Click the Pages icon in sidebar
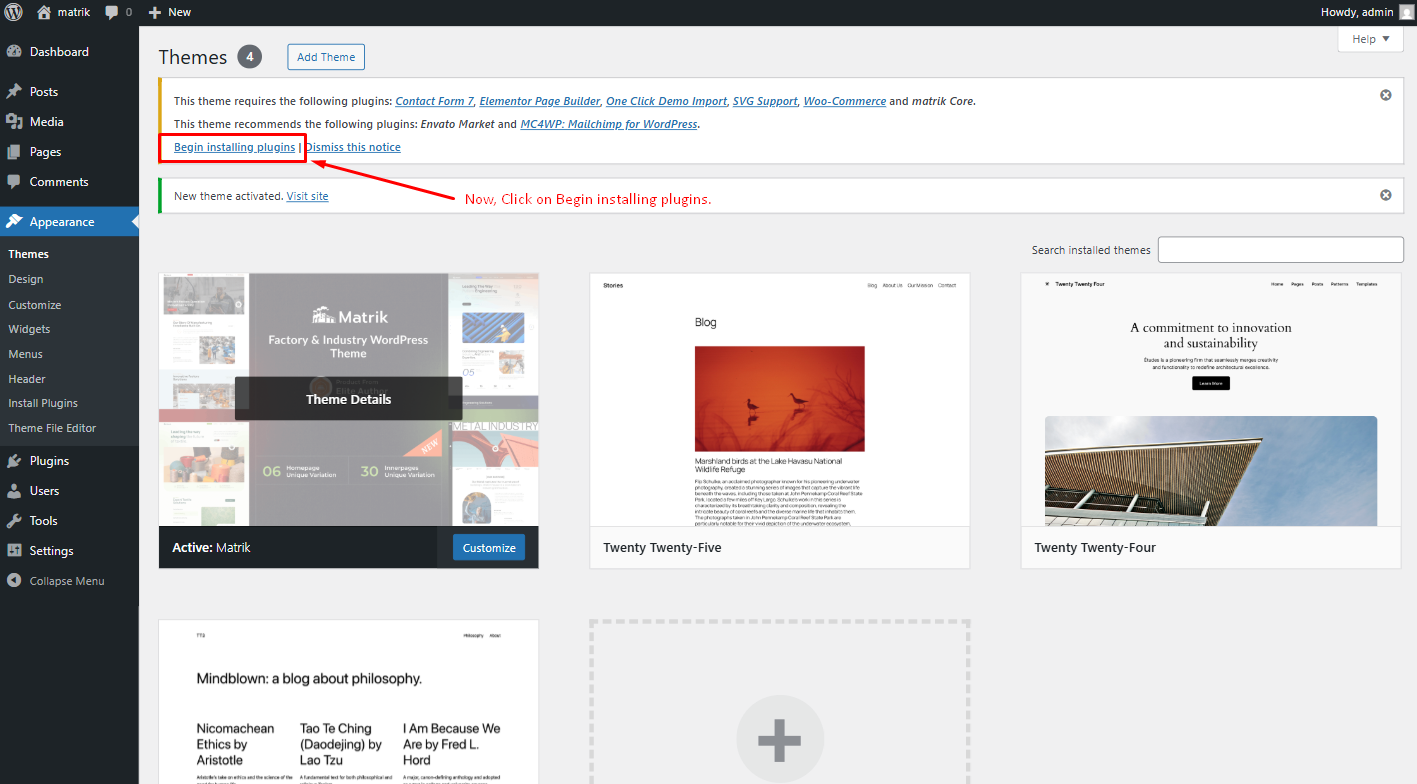The image size is (1417, 784). [14, 152]
